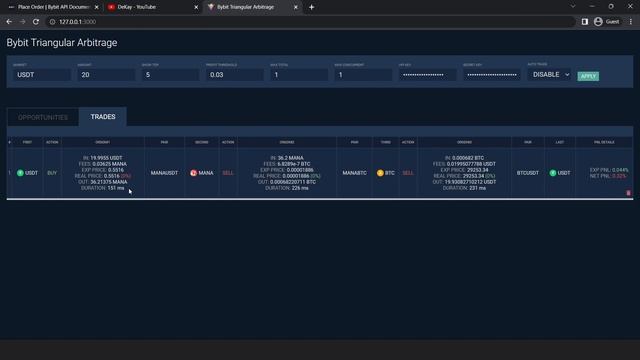Click the 'OUT: 36.21375 MANA' line
Screen dimensions: 640x360
click(102, 182)
